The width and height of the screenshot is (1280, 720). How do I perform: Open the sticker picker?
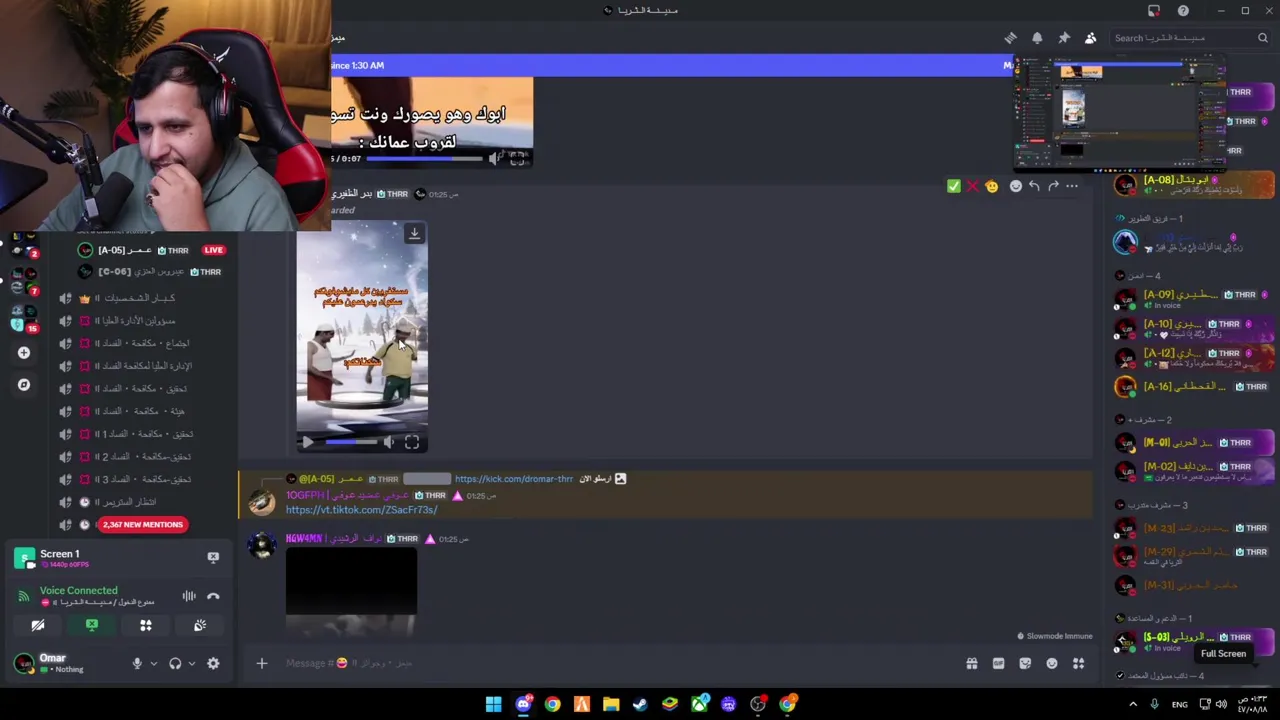point(1025,663)
